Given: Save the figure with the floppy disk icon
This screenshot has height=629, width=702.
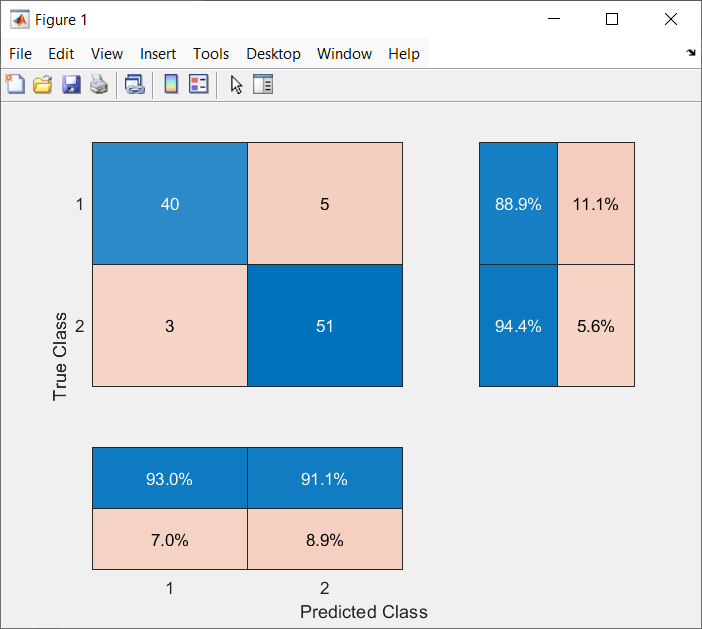Looking at the screenshot, I should (x=71, y=84).
